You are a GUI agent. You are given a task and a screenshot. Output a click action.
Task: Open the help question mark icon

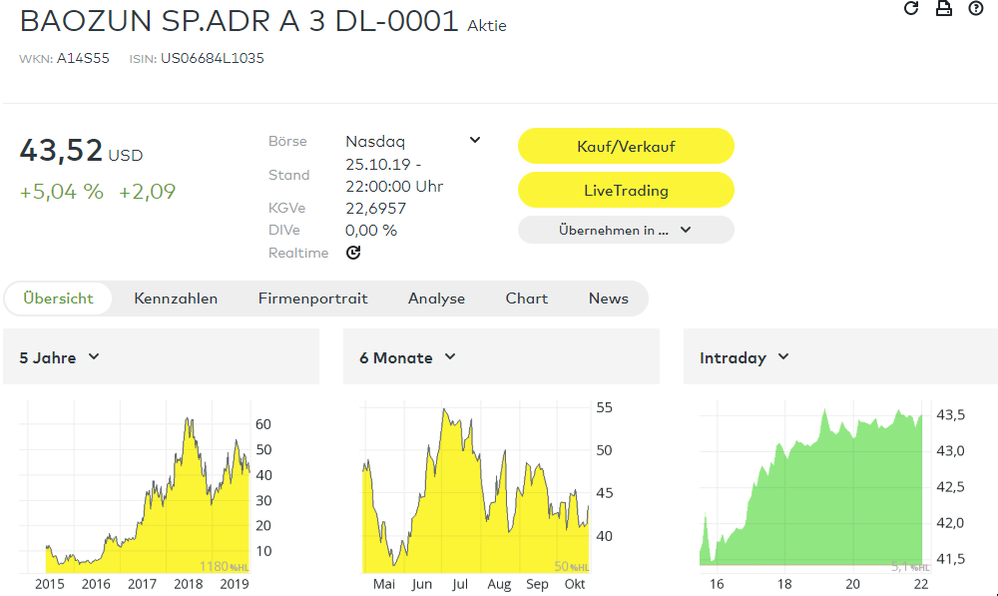[x=976, y=9]
